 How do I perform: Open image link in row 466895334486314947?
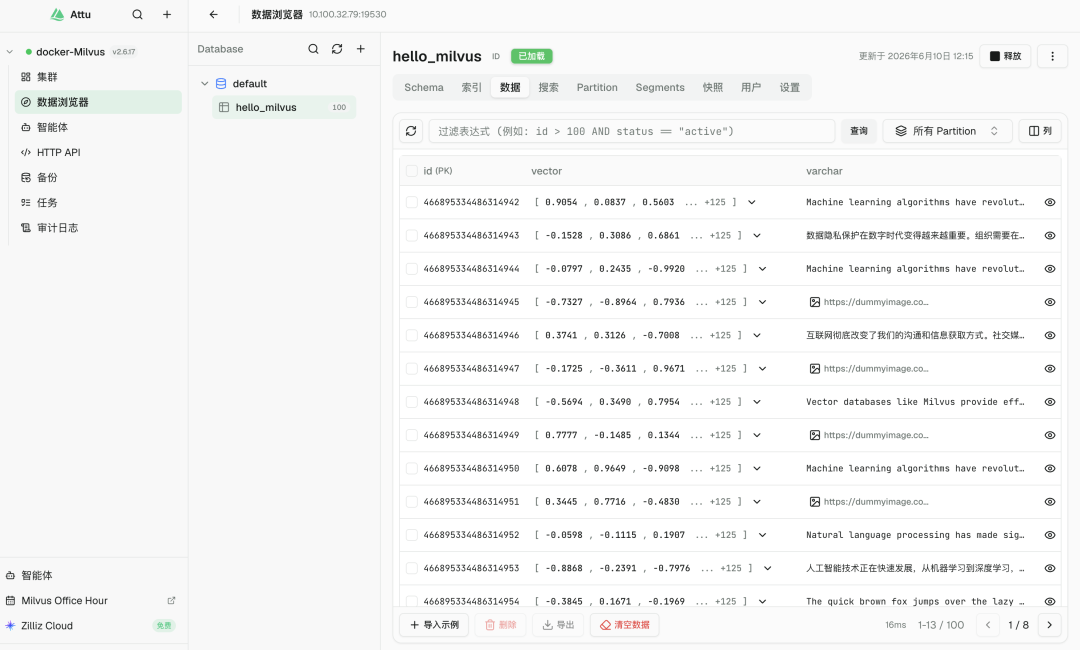click(x=869, y=369)
